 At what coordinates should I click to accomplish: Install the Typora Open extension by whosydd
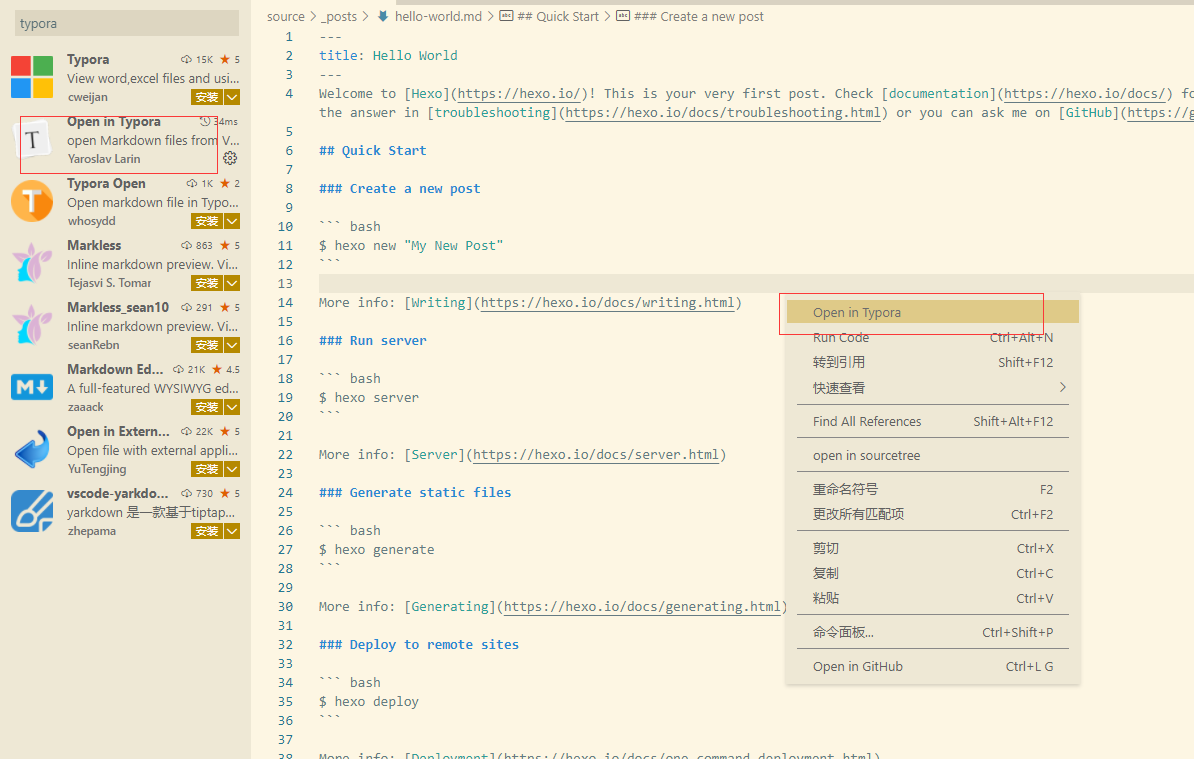[x=207, y=222]
